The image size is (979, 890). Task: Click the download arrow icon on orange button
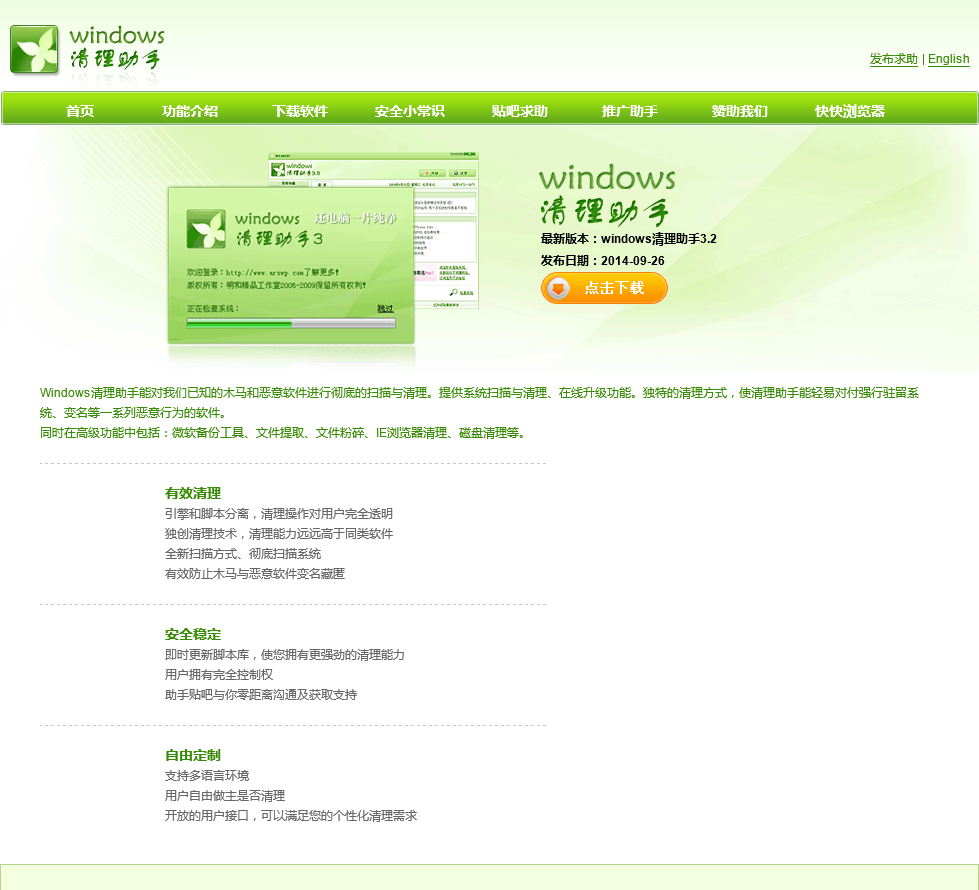pyautogui.click(x=558, y=288)
